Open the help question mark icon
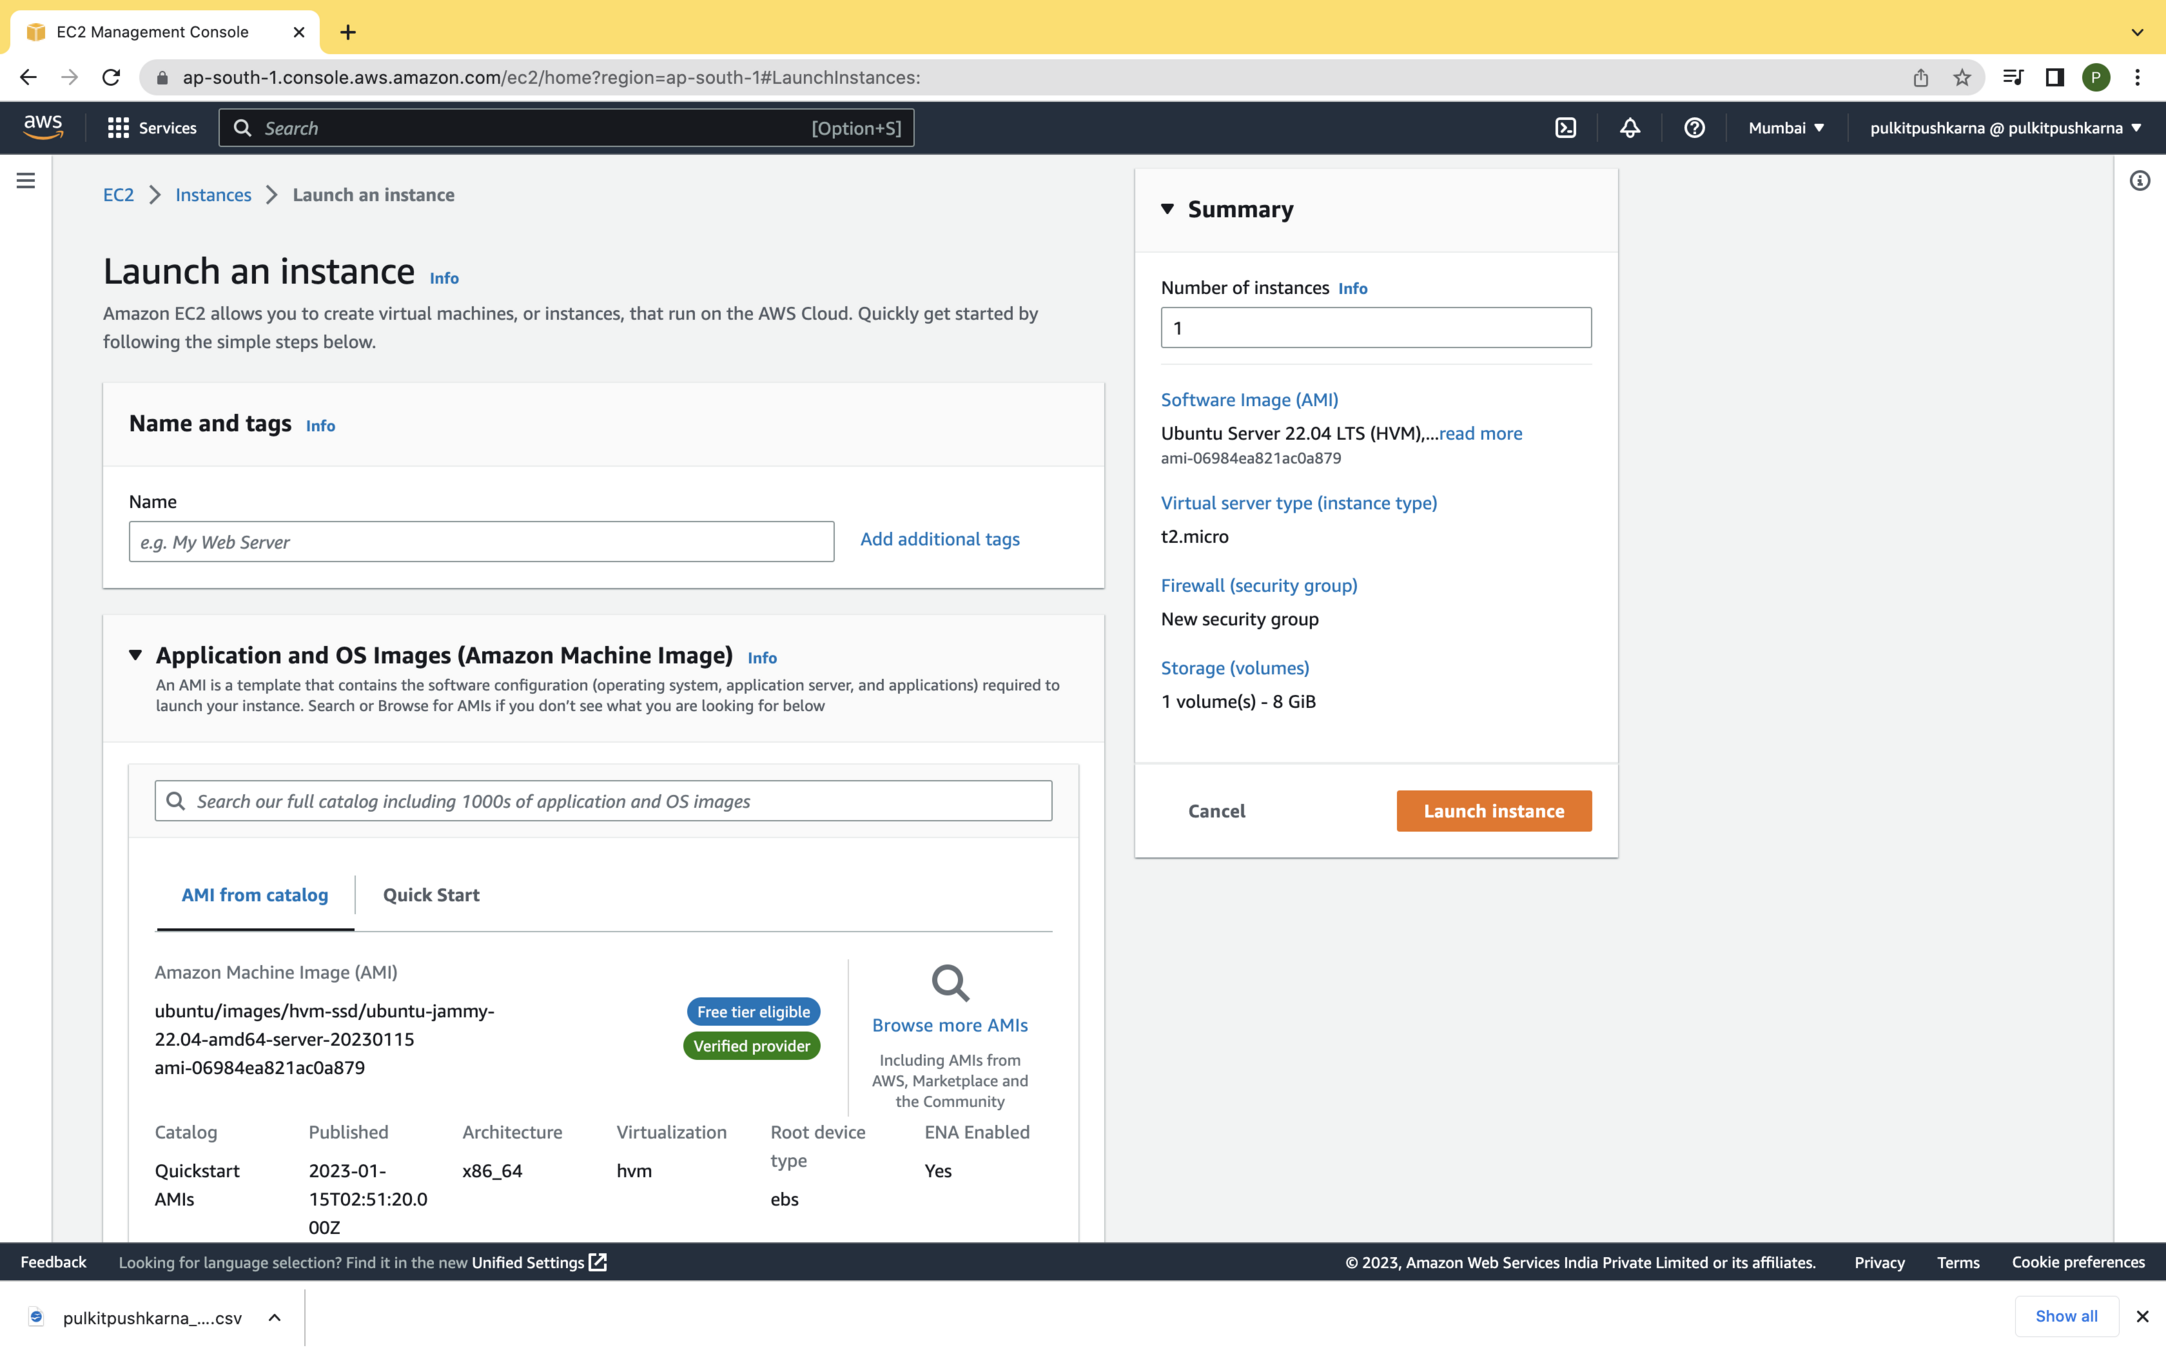Screen dimensions: 2166x1350 coord(1693,128)
